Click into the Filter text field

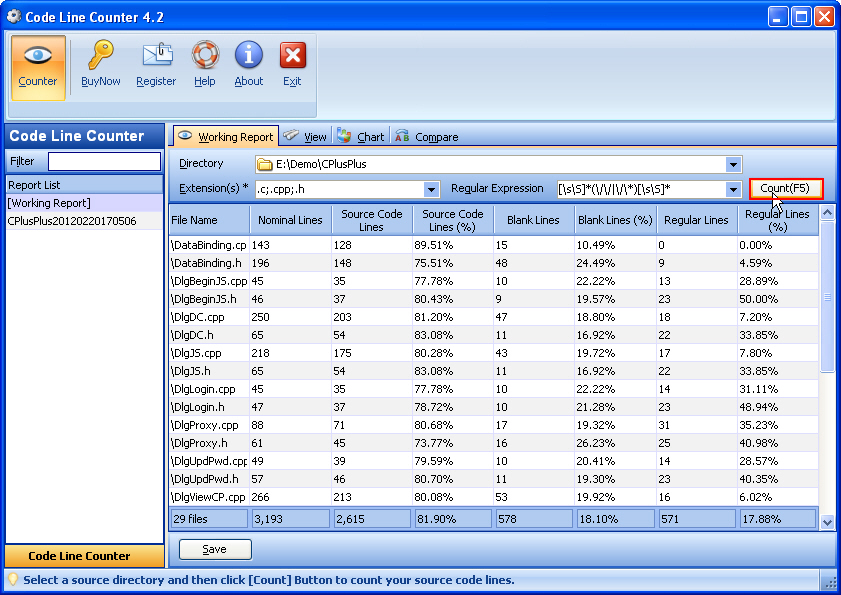(104, 161)
